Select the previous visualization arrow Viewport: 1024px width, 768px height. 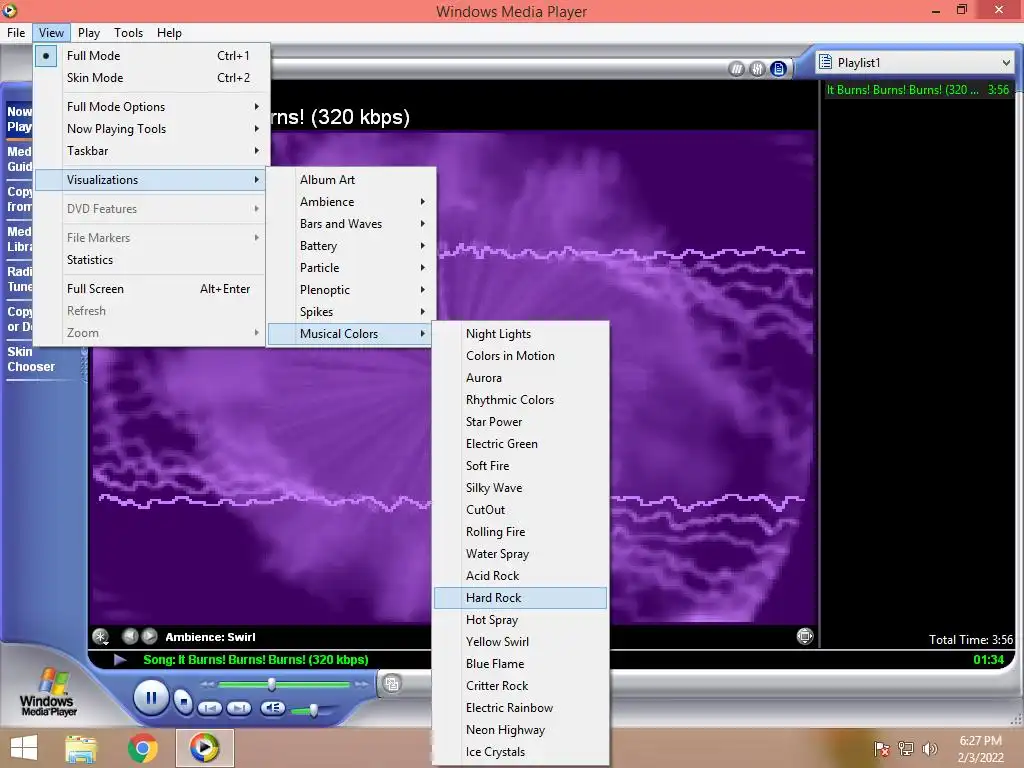[x=130, y=635]
